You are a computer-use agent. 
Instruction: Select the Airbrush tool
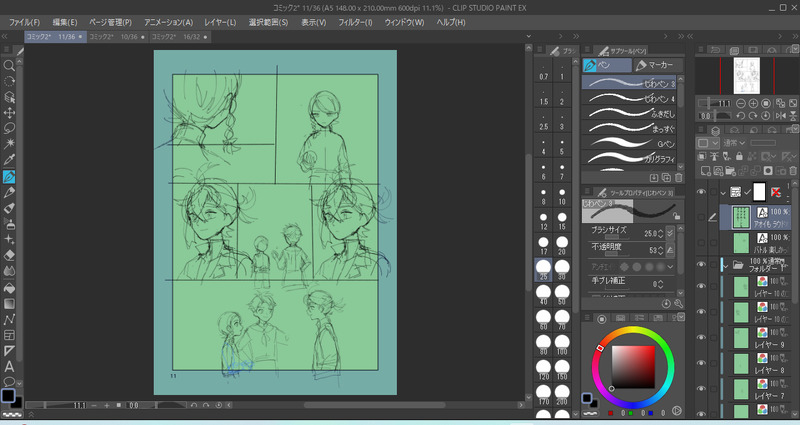pyautogui.click(x=9, y=224)
